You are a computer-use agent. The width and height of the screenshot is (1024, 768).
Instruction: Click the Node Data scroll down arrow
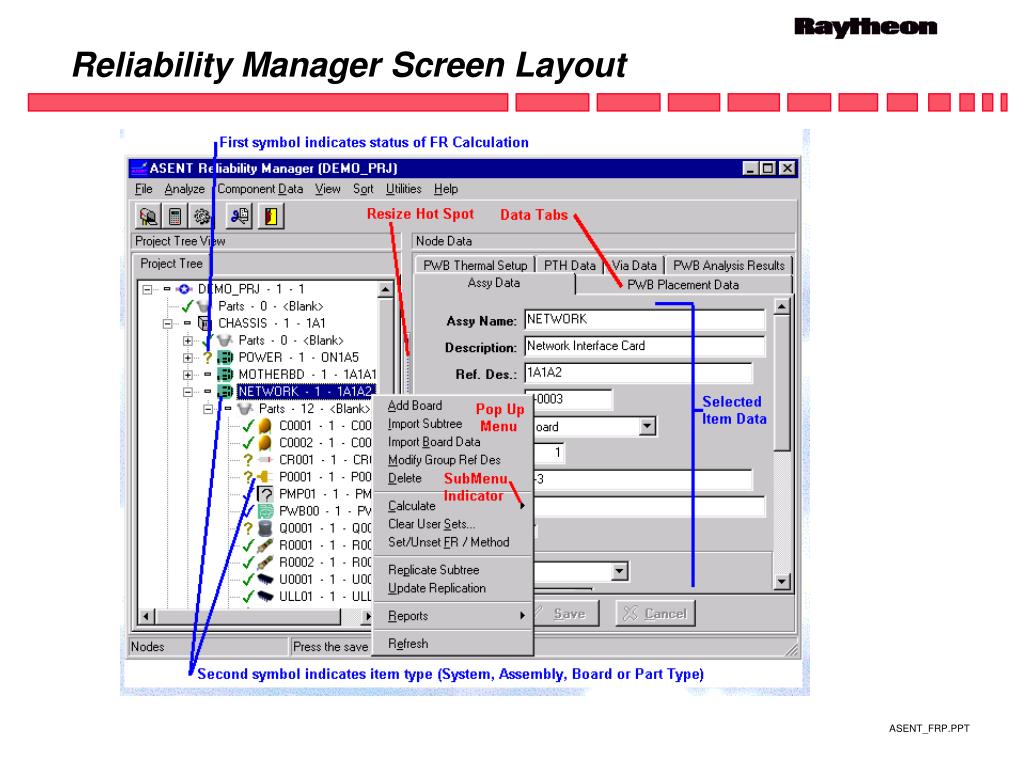click(782, 581)
